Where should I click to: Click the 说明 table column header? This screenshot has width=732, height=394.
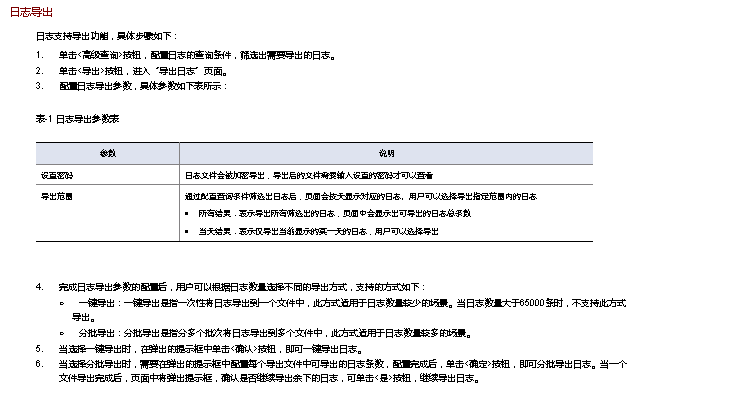pos(386,153)
